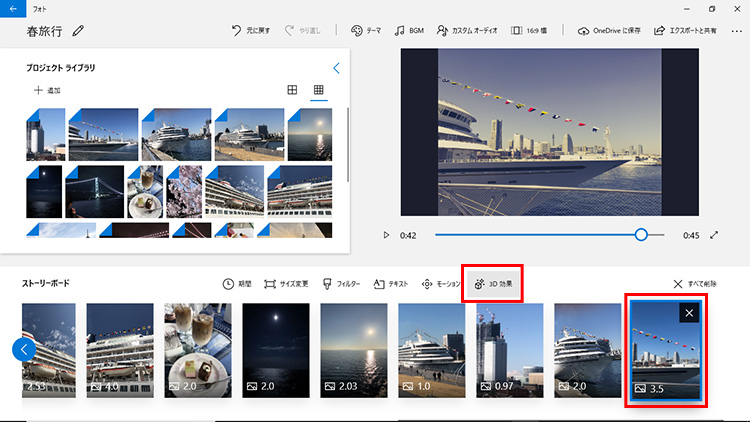Open the テーマ theme picker

(365, 31)
